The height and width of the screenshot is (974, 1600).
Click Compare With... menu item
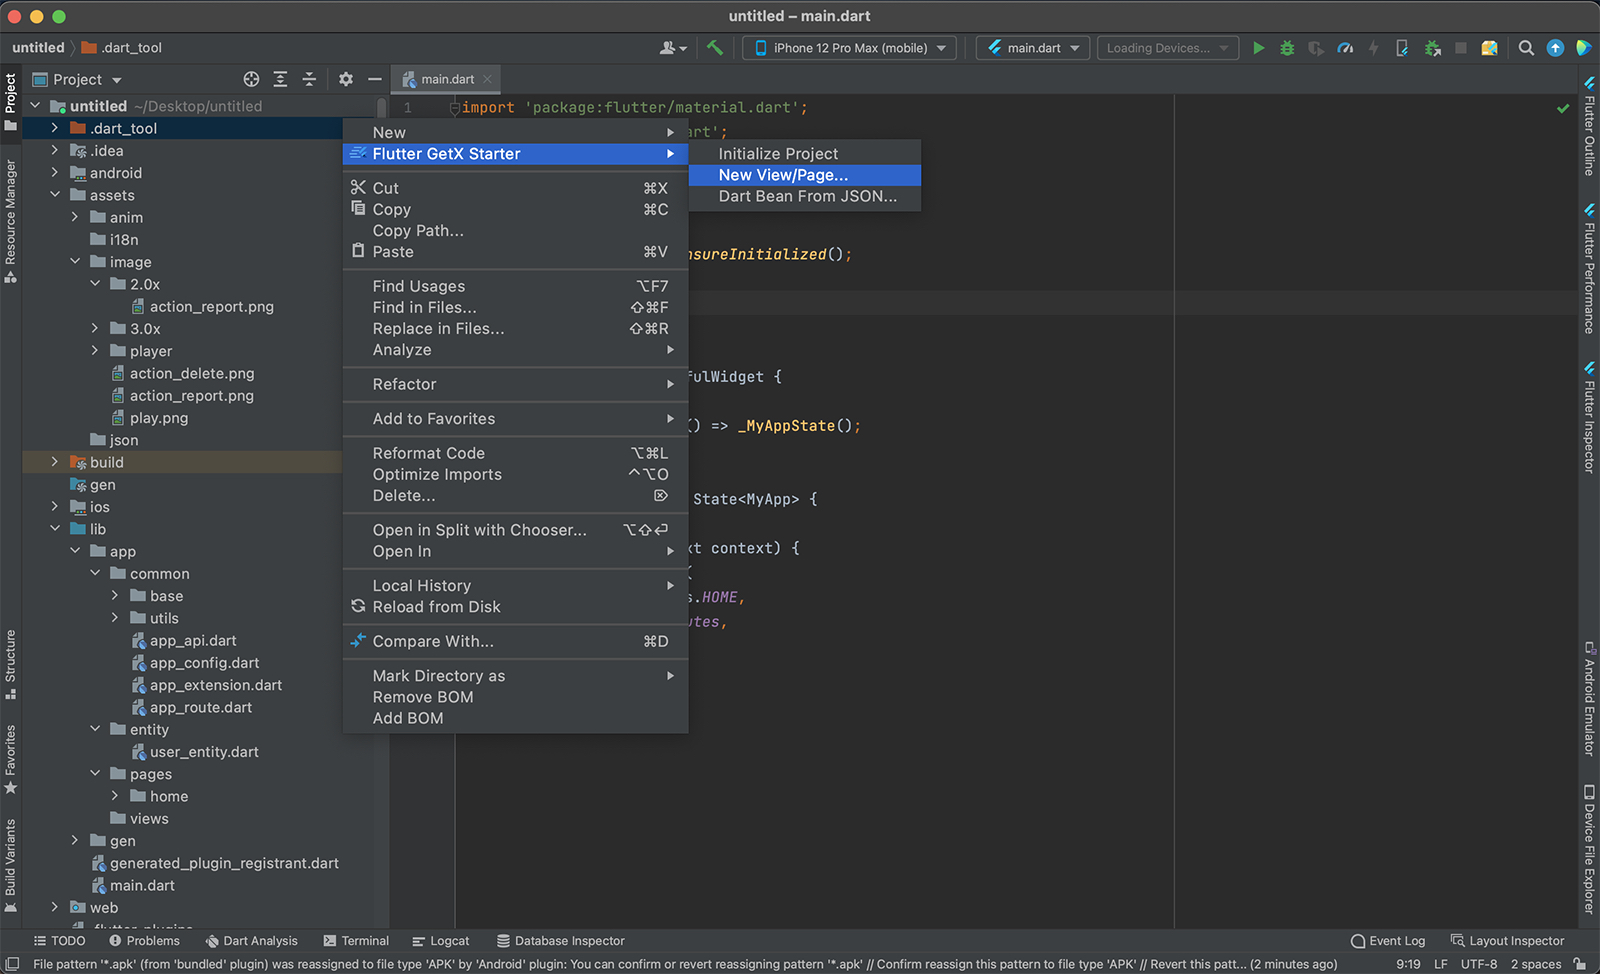pos(515,641)
